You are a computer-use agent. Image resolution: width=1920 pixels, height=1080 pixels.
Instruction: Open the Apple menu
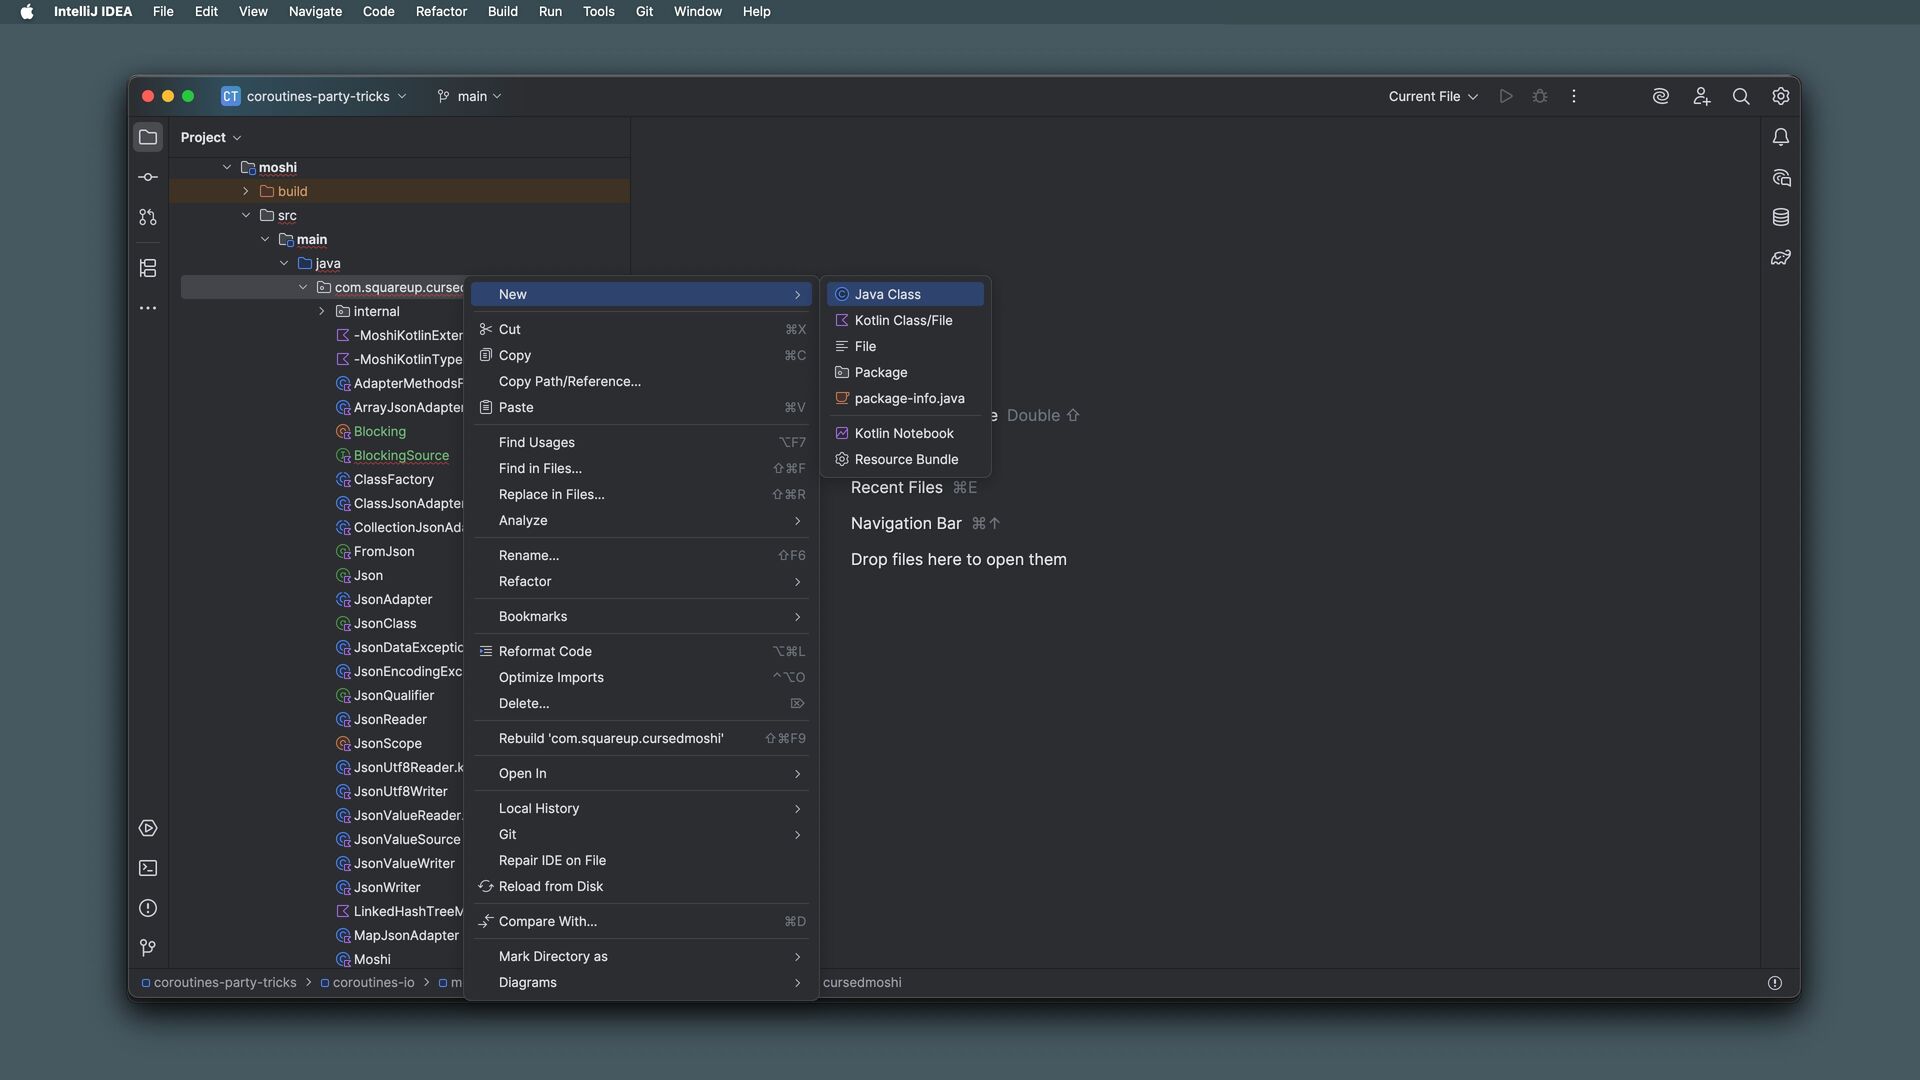pyautogui.click(x=27, y=12)
